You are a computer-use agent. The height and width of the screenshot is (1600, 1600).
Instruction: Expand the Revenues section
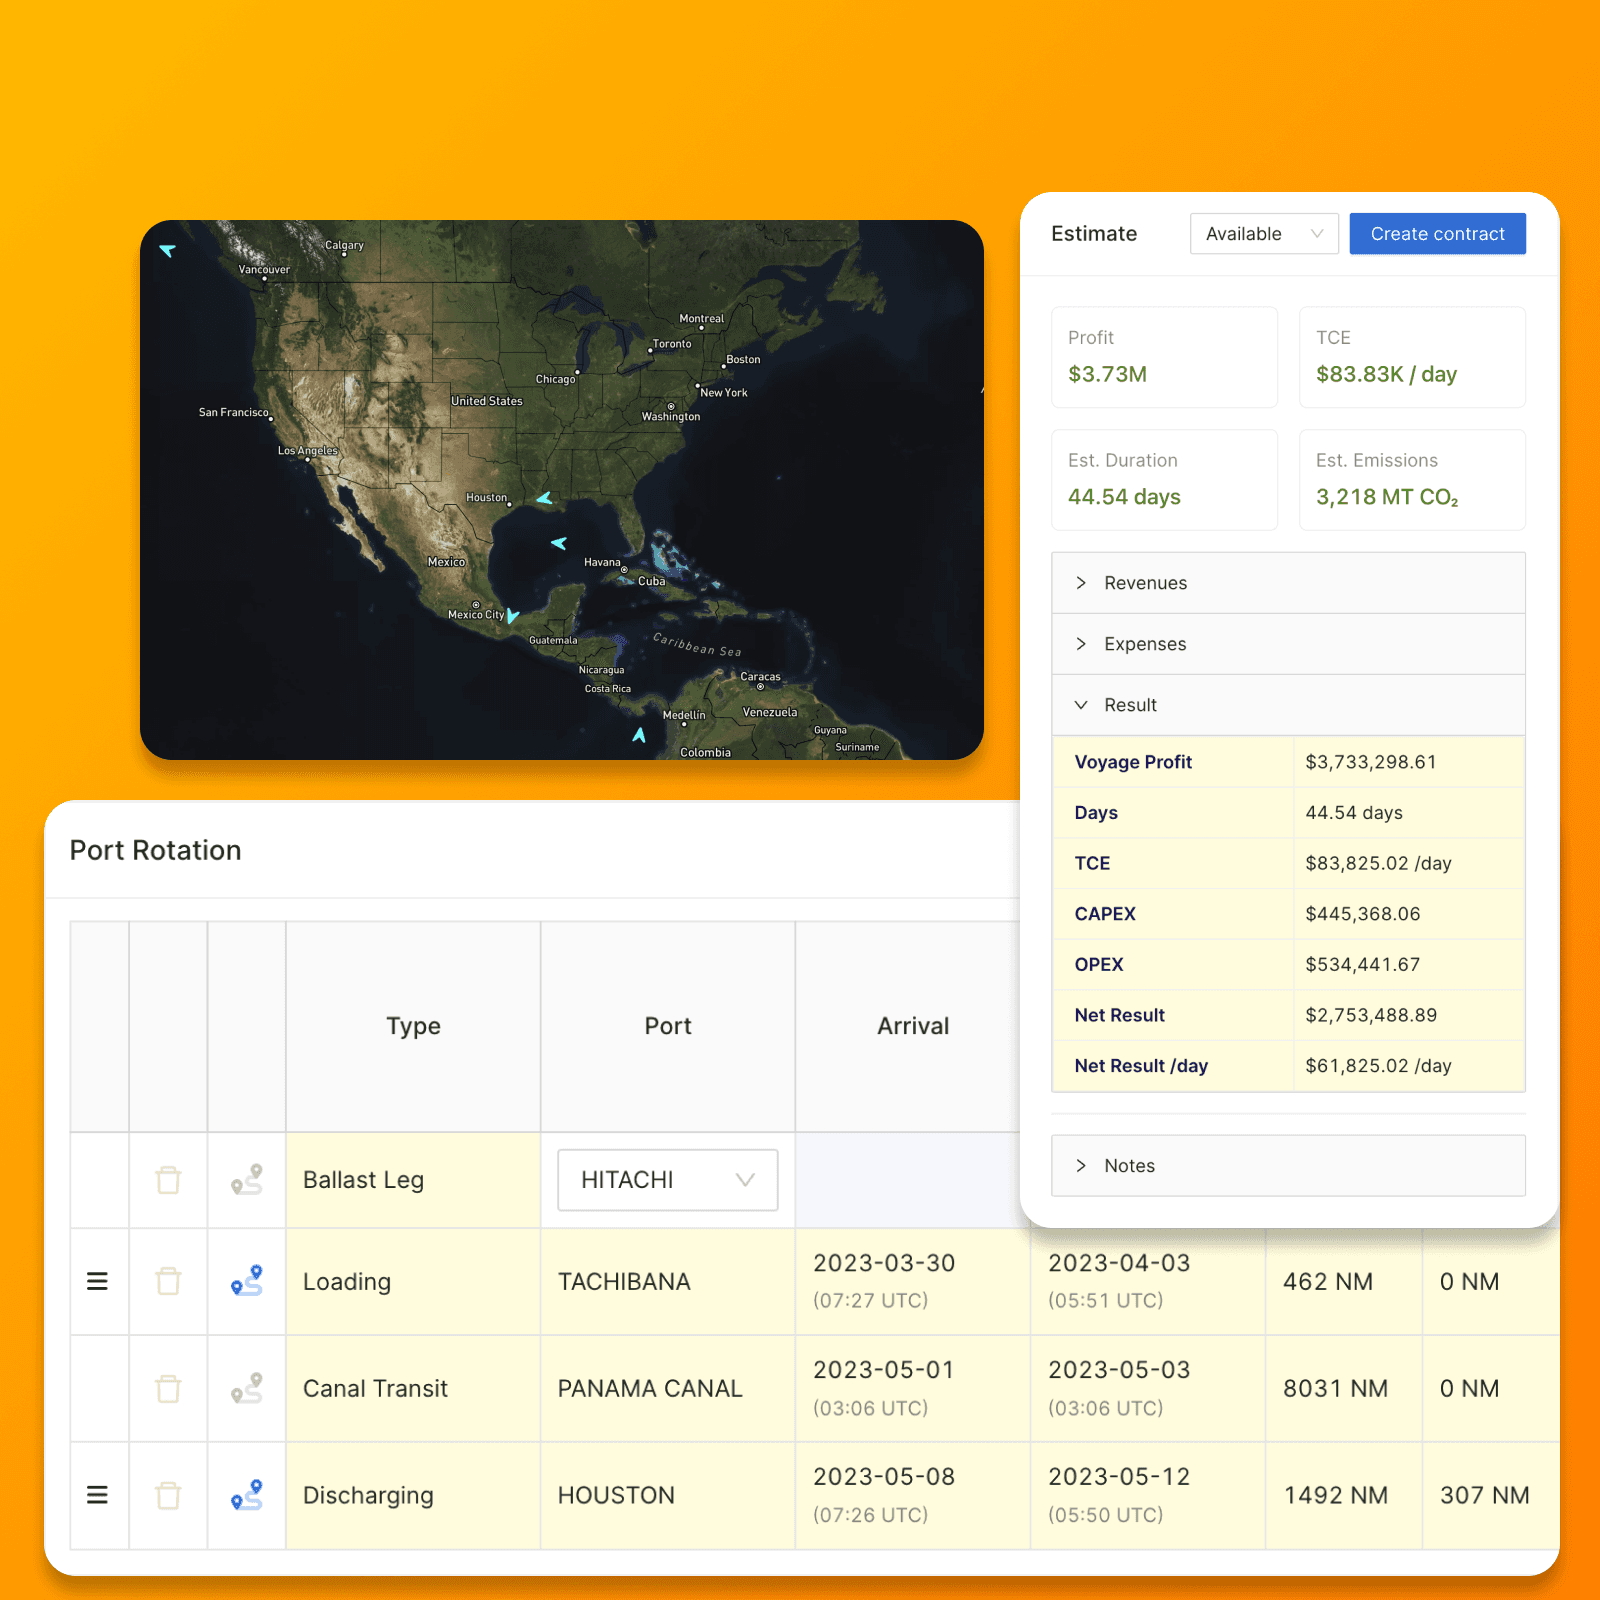pos(1288,583)
